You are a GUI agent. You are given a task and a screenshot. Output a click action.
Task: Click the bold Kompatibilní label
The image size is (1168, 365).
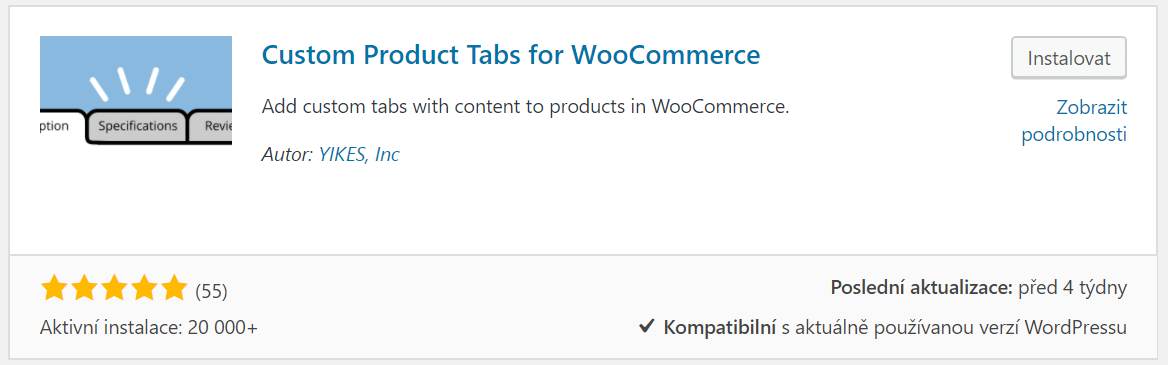[720, 327]
